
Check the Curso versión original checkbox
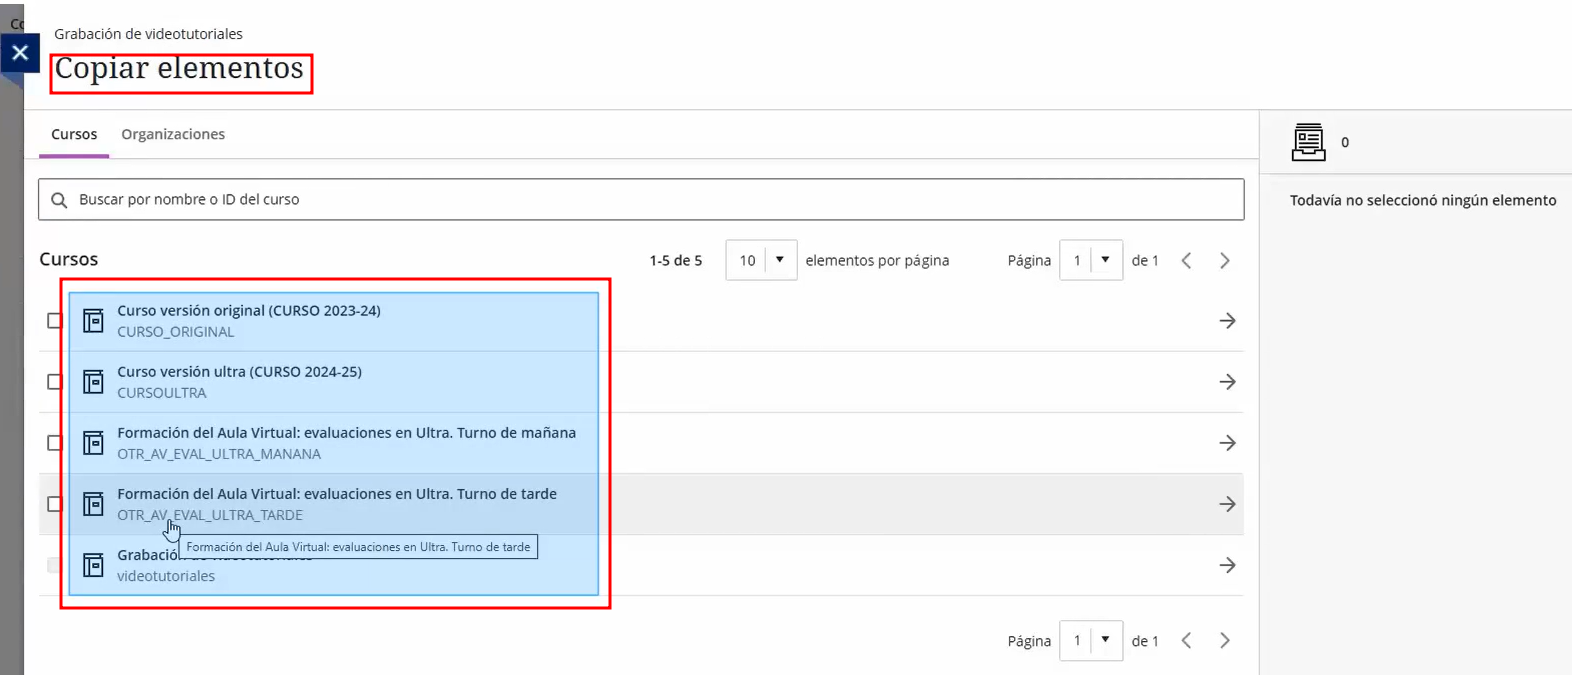click(55, 321)
